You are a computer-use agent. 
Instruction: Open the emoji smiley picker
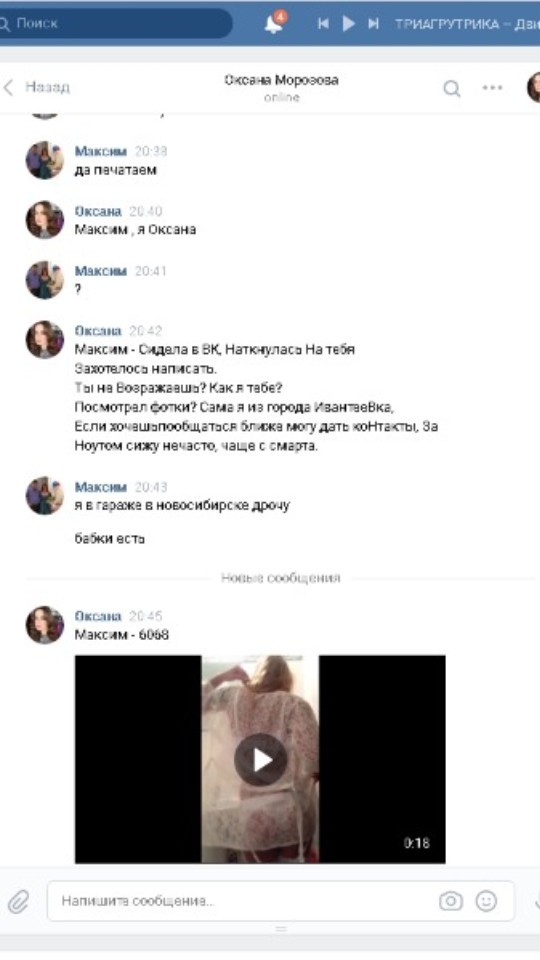[487, 901]
